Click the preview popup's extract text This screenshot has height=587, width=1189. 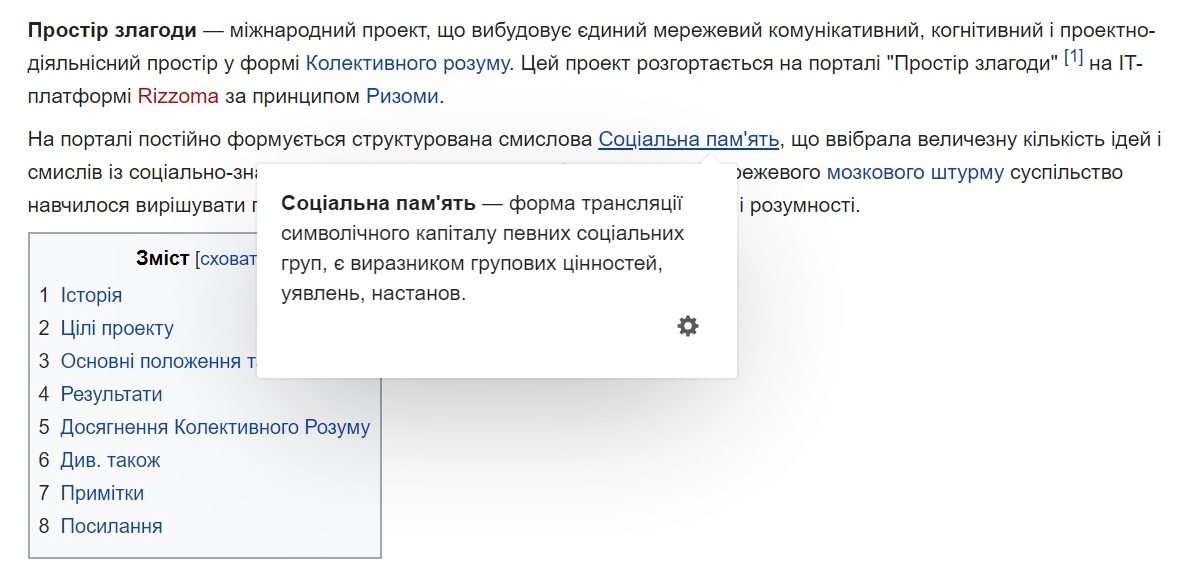pyautogui.click(x=484, y=250)
